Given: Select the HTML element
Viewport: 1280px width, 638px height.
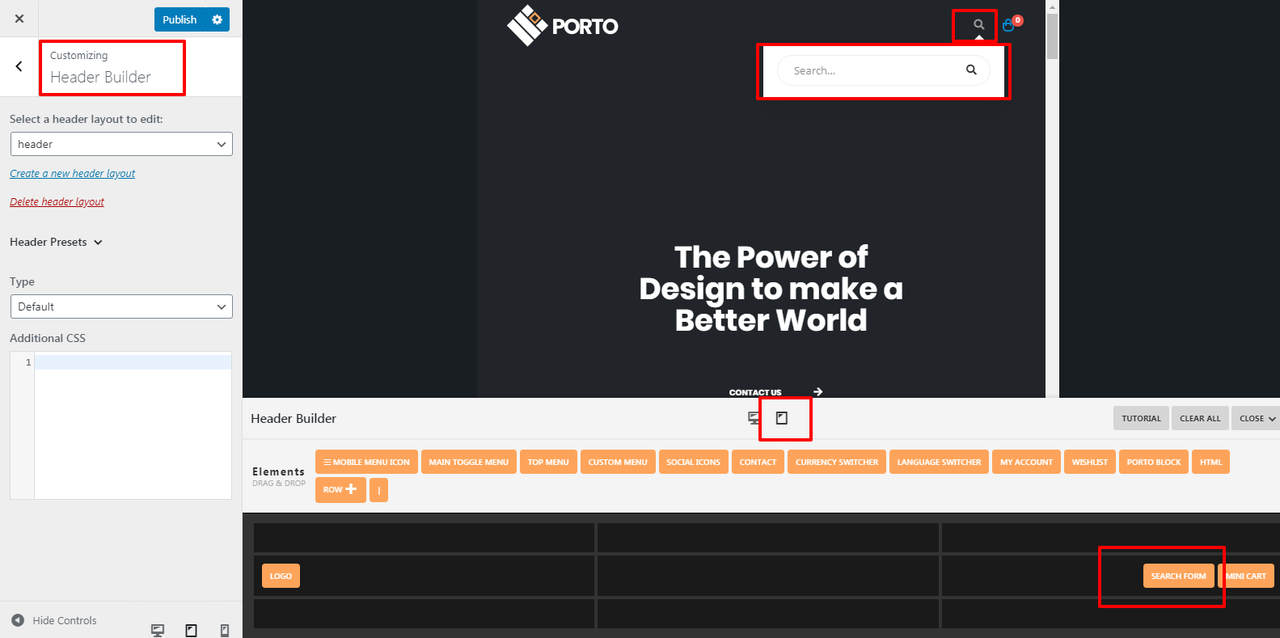Looking at the screenshot, I should pyautogui.click(x=1211, y=462).
